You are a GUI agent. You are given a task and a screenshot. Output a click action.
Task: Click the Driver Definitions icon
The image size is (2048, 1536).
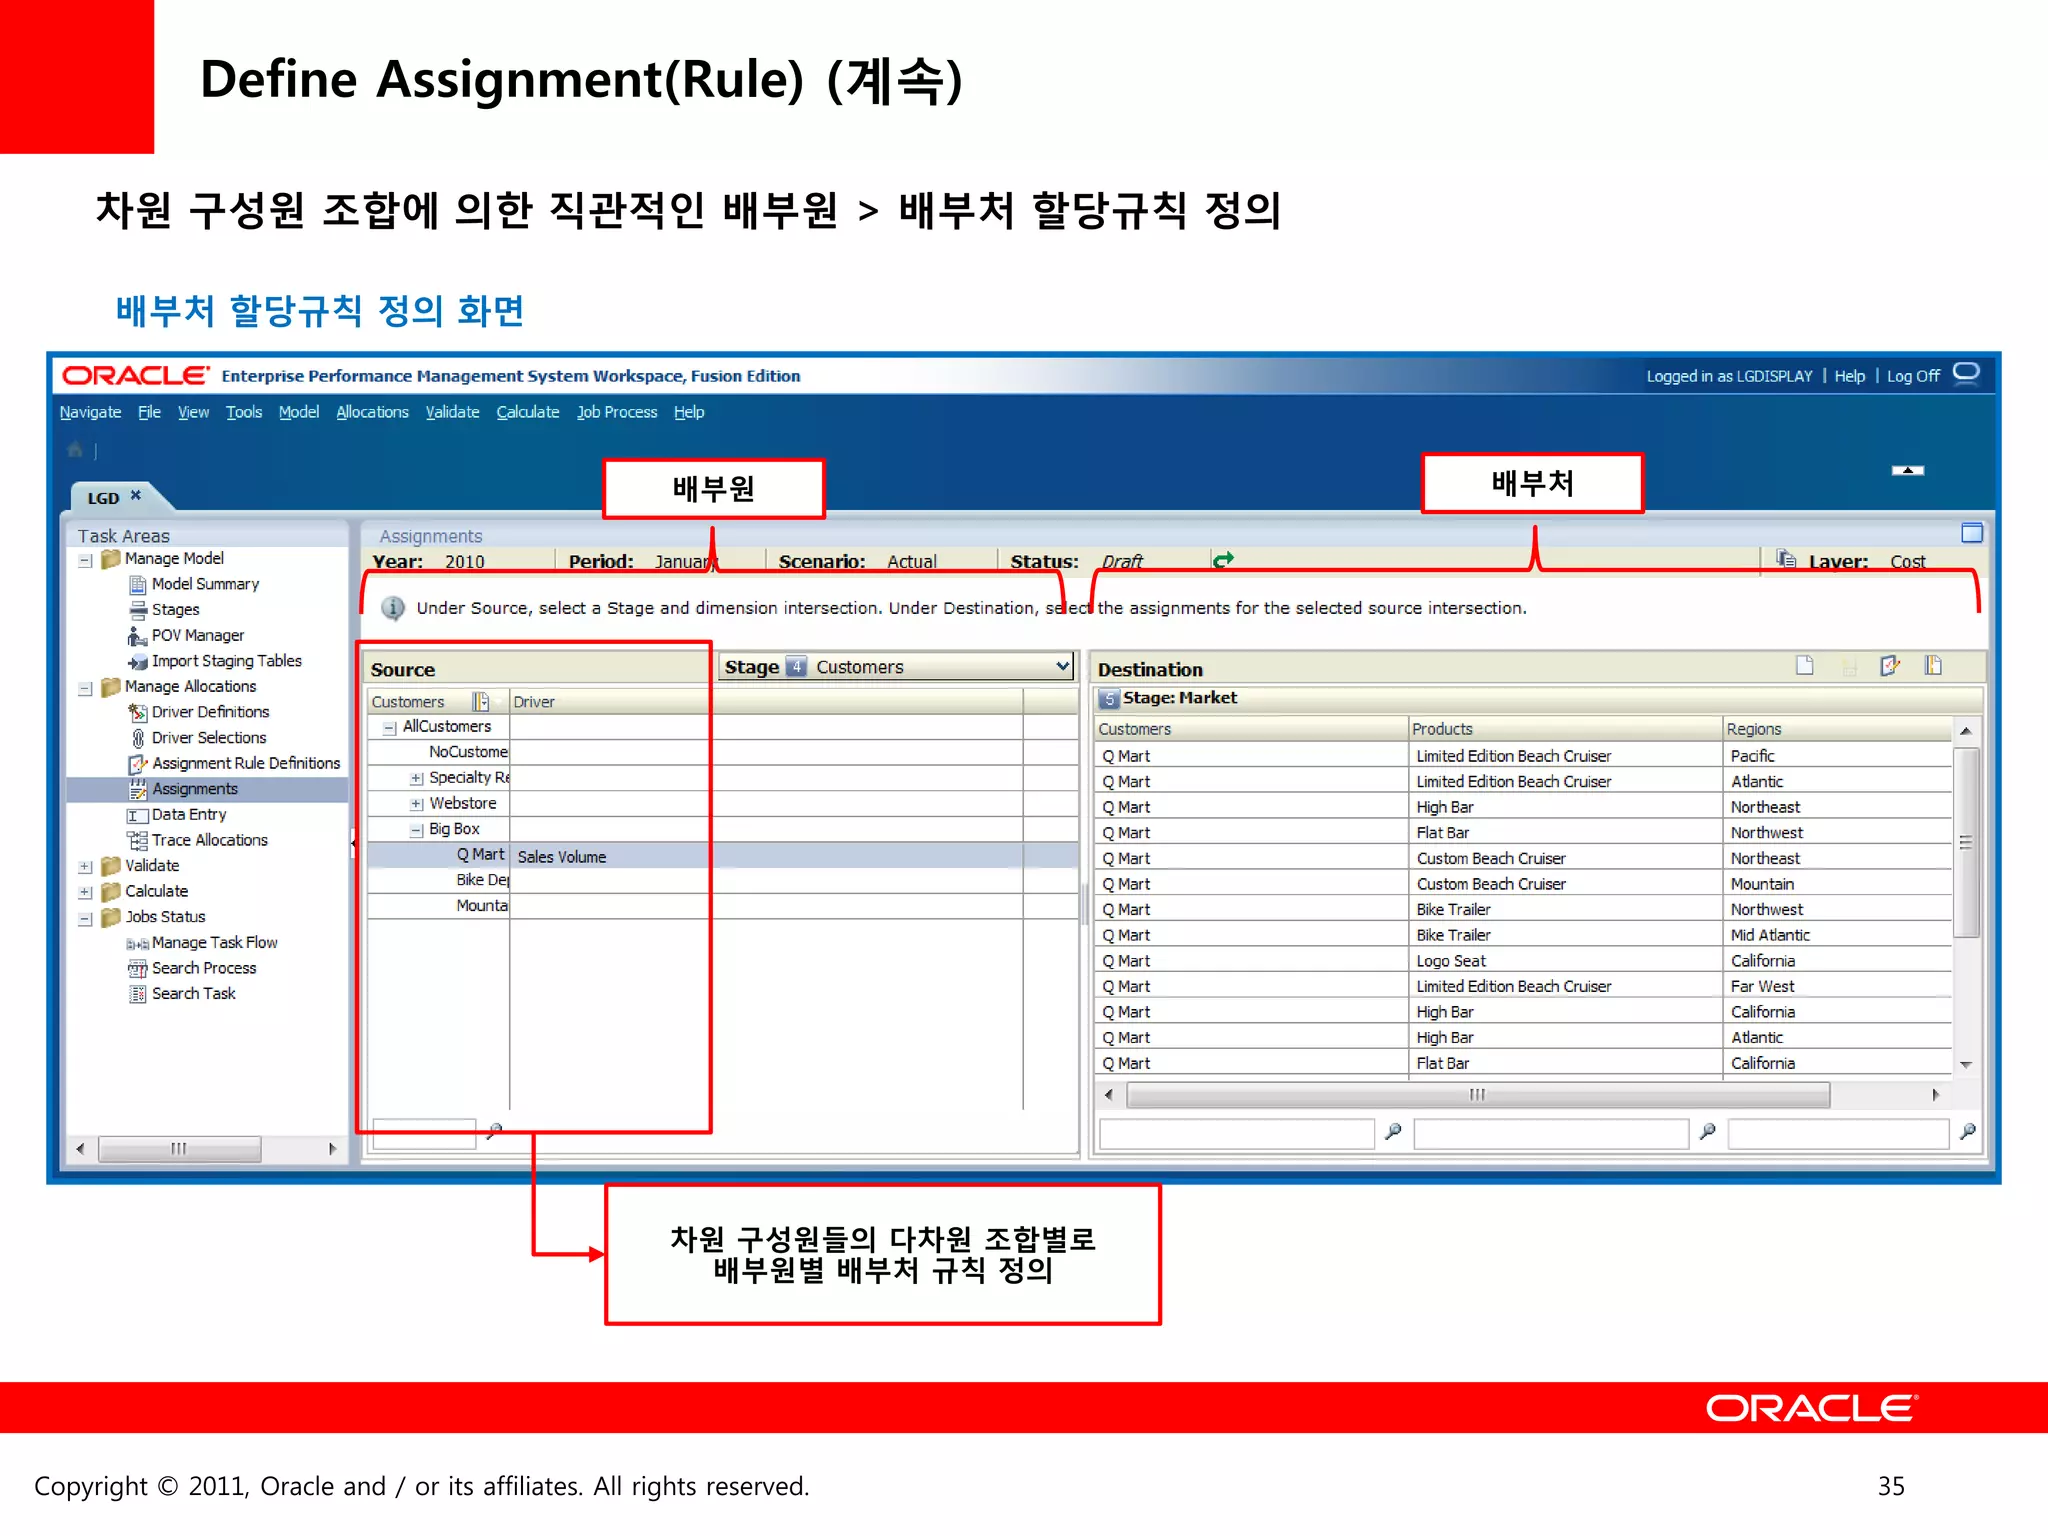click(x=138, y=713)
